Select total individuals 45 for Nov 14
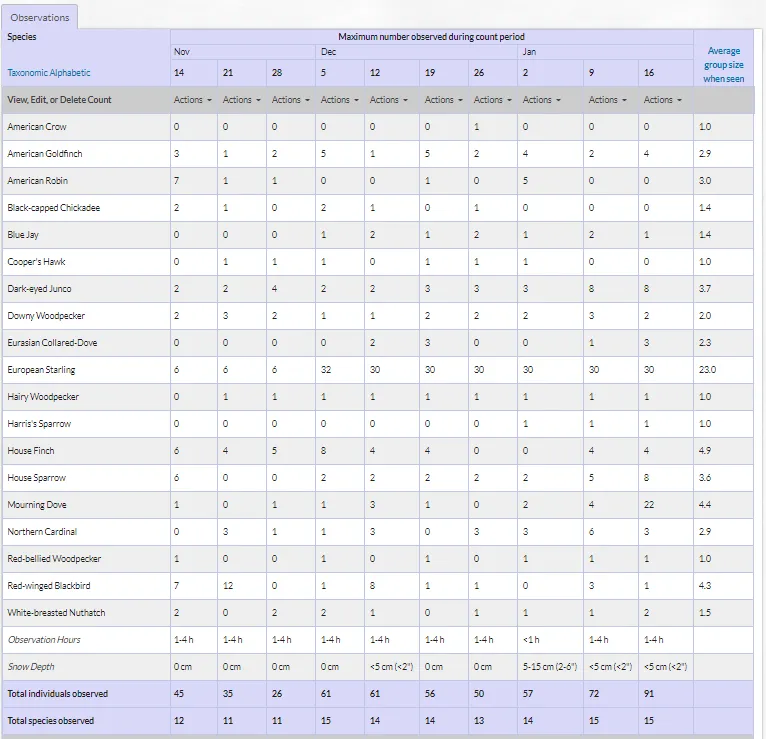This screenshot has width=766, height=739. [x=179, y=694]
